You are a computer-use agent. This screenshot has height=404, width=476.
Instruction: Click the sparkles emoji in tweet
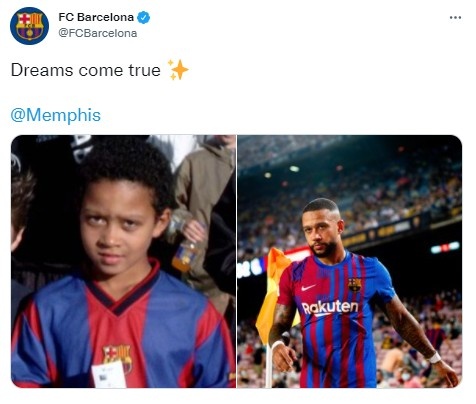(178, 70)
